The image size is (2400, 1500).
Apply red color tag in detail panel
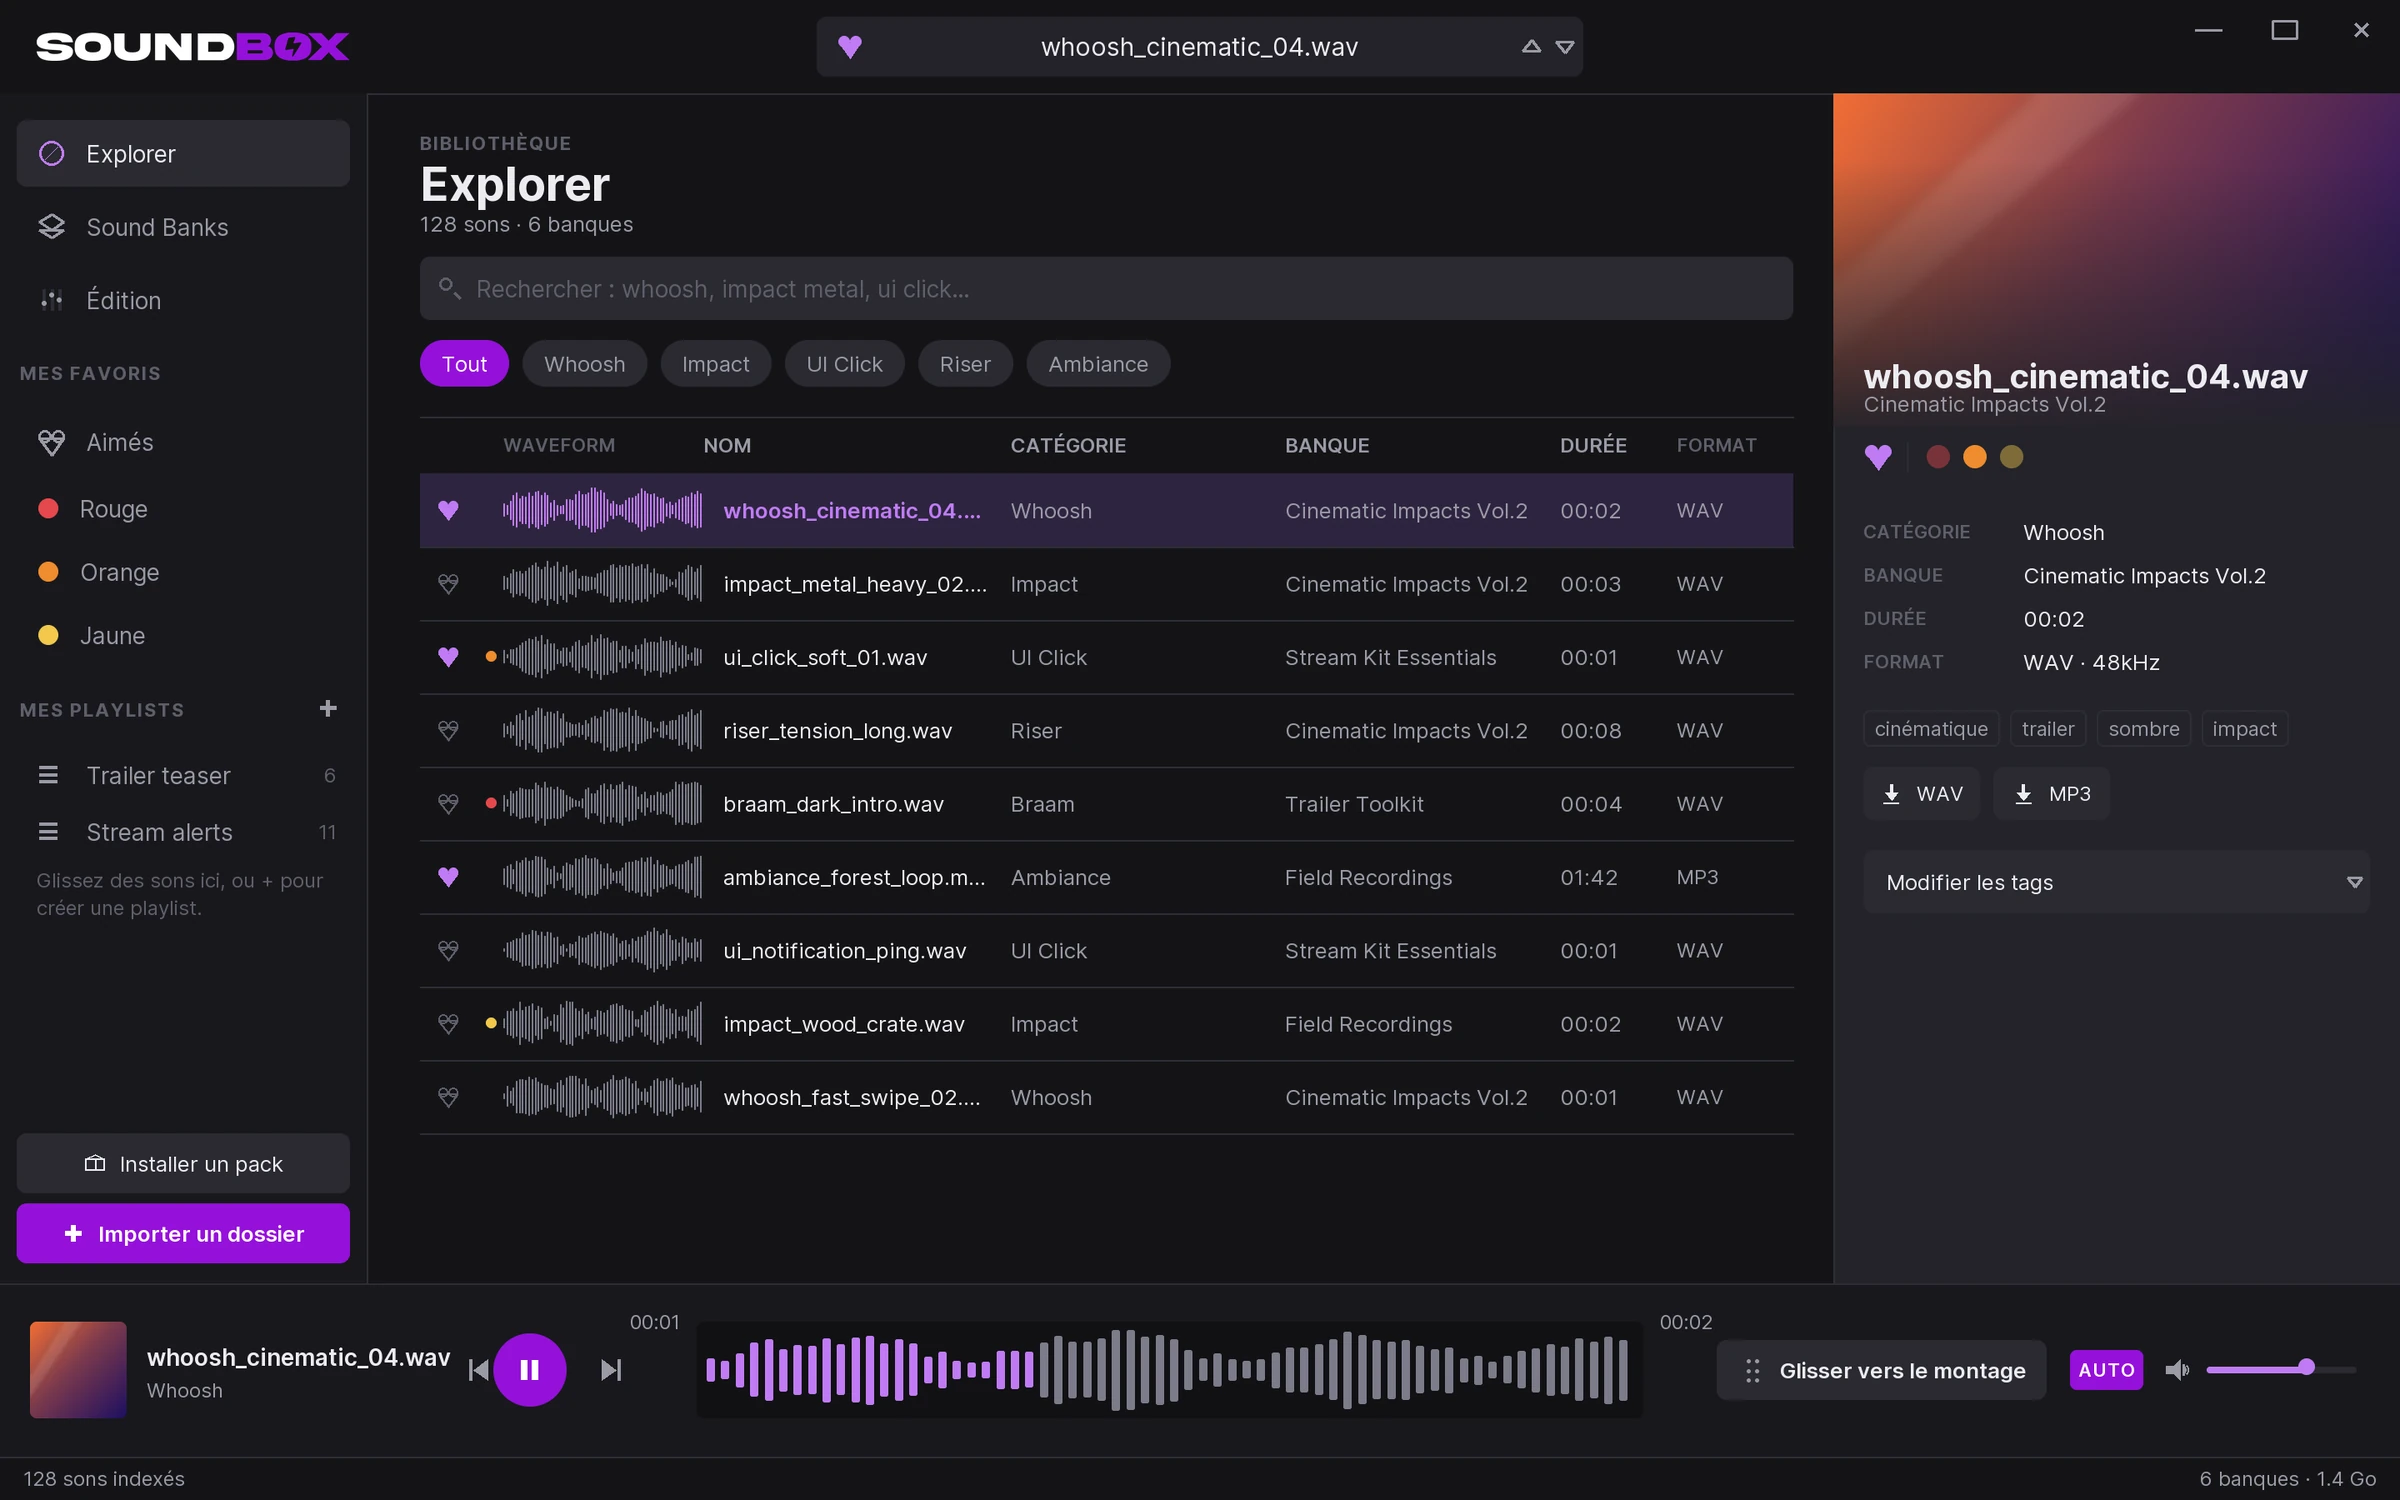coord(1938,457)
